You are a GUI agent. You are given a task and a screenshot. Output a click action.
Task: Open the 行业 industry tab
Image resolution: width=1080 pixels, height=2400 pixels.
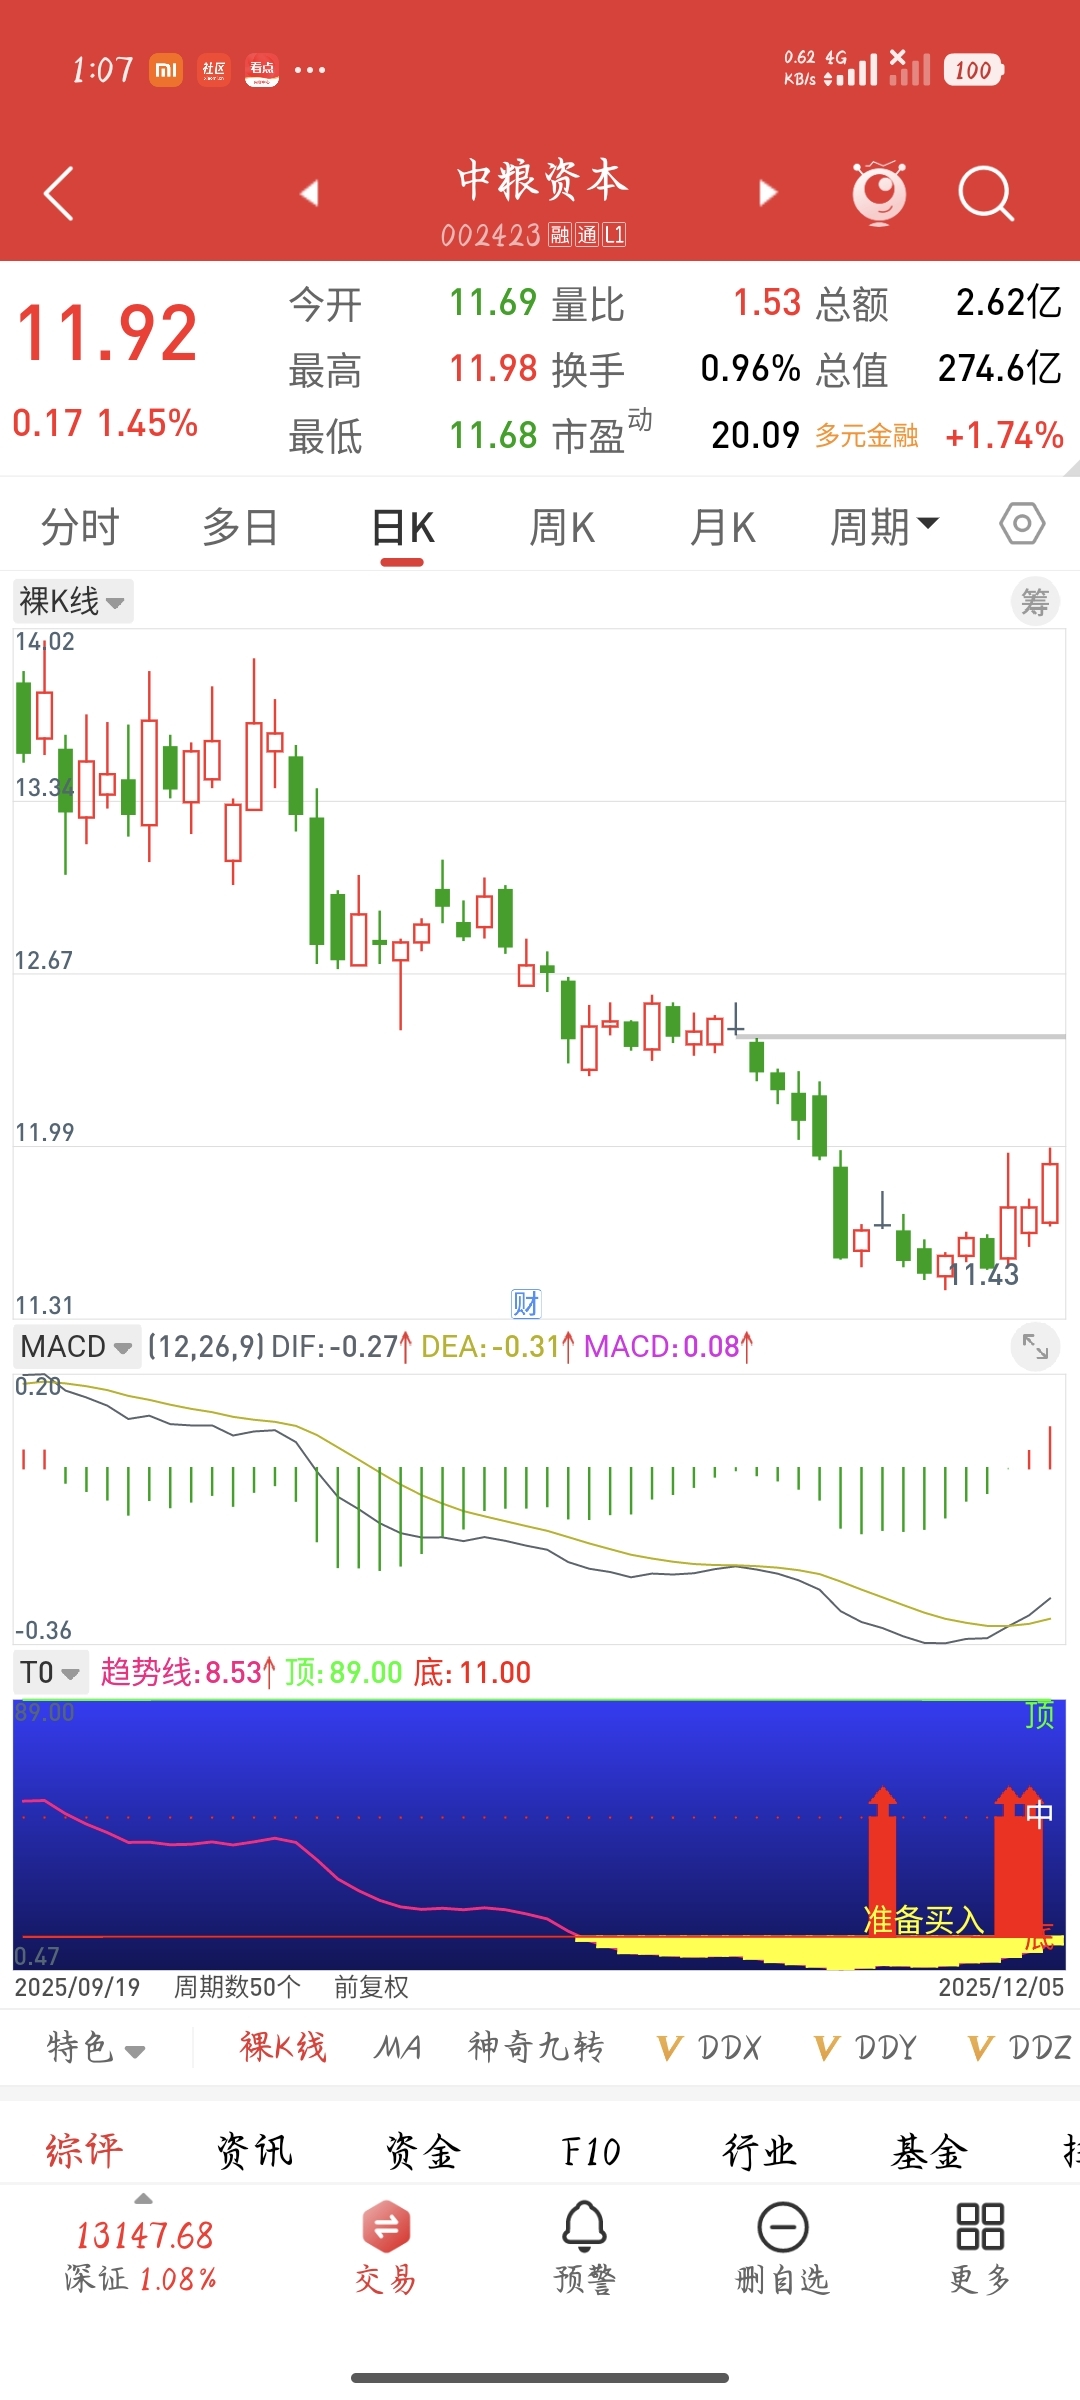coord(760,2150)
